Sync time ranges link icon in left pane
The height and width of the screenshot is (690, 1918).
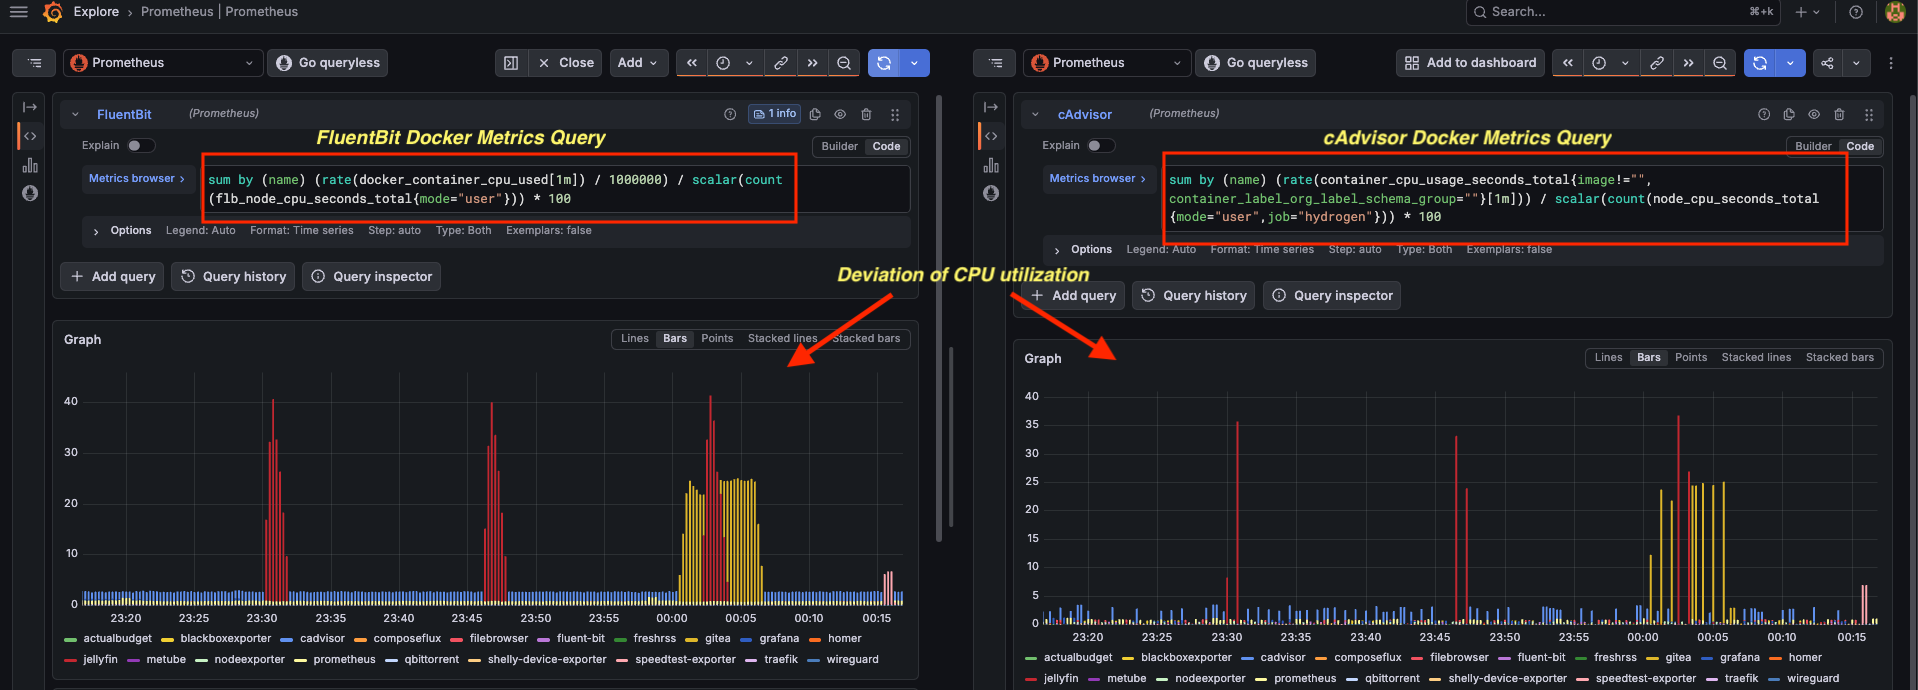781,63
